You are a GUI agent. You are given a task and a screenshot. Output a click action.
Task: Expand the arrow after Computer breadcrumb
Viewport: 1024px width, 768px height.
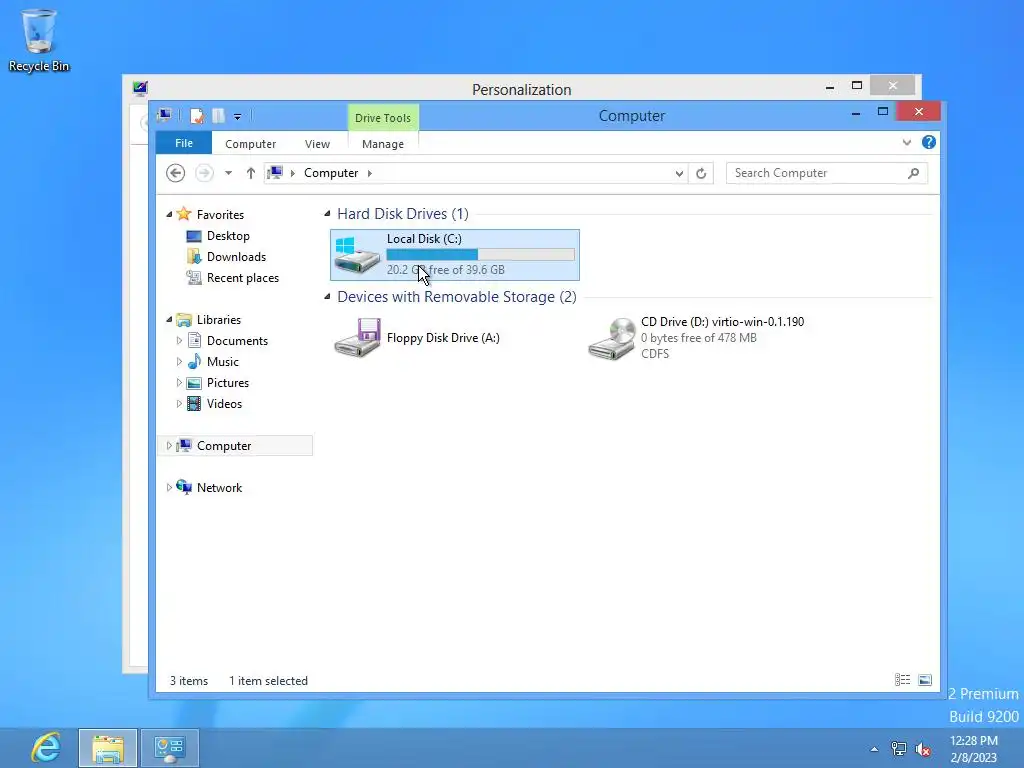(370, 173)
